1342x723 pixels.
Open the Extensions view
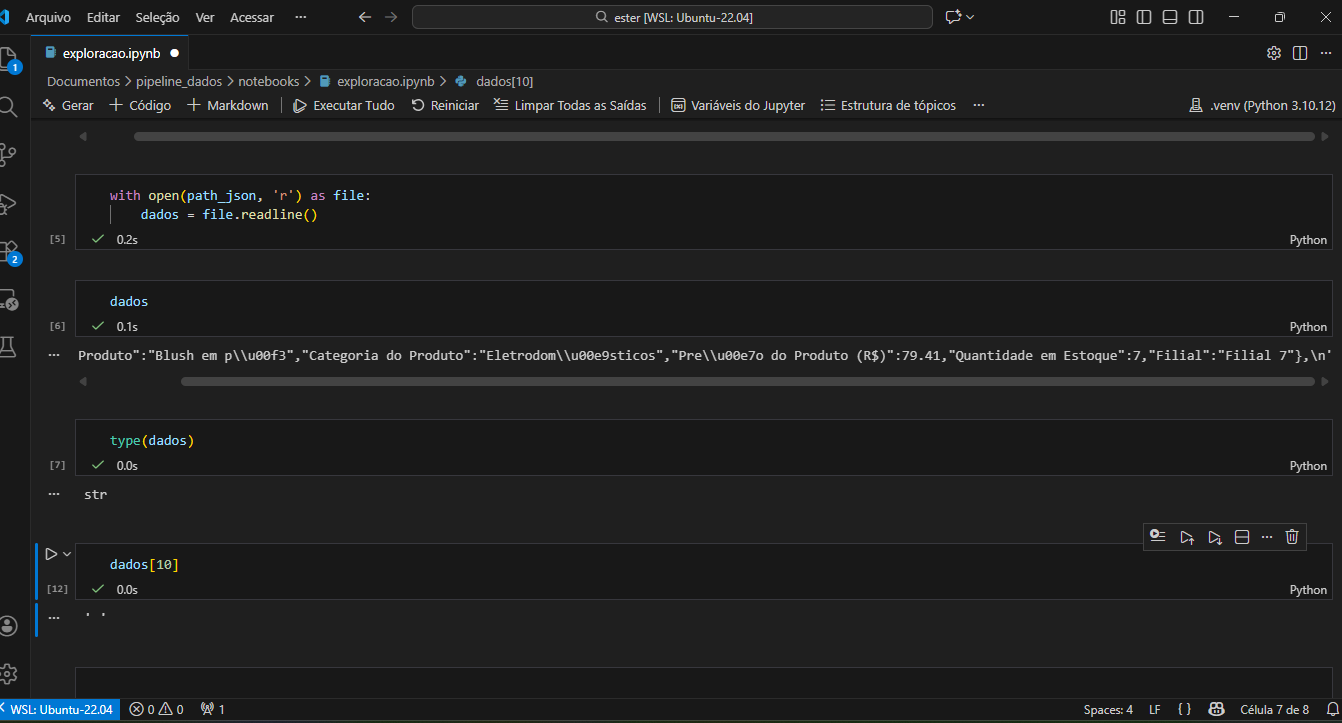(x=8, y=250)
